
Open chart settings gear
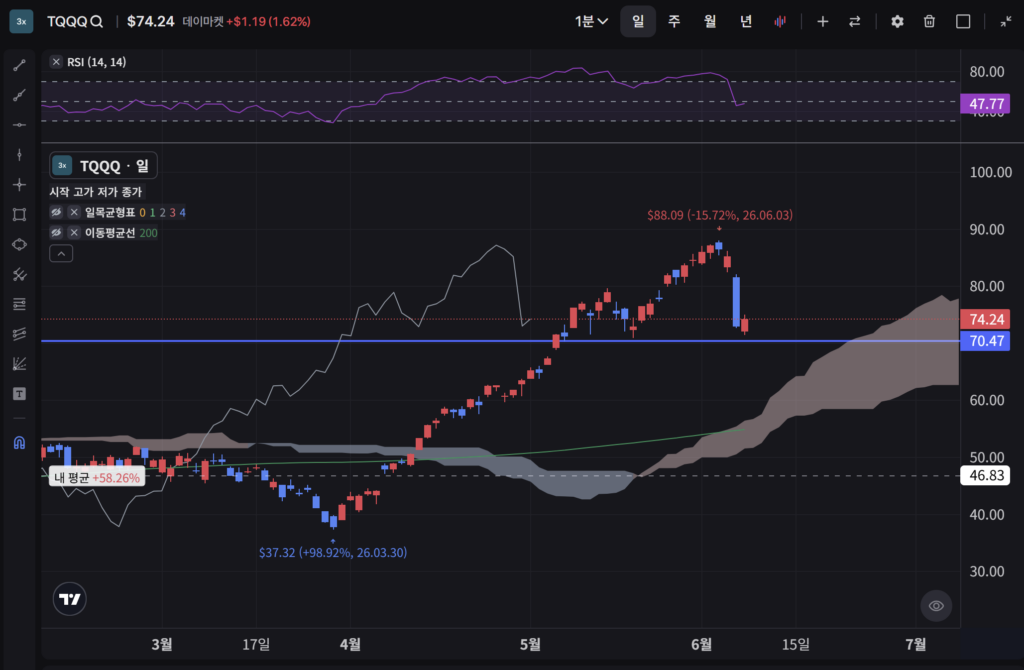(897, 22)
